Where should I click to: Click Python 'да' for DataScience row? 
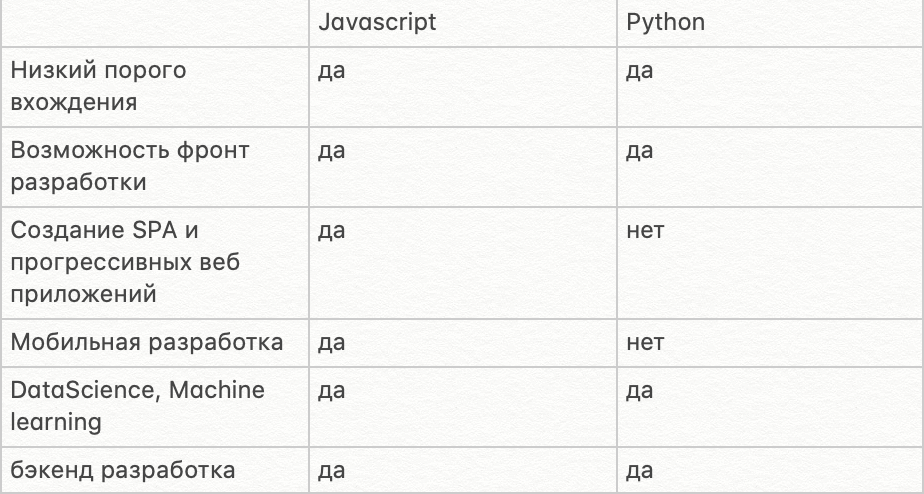coord(640,391)
